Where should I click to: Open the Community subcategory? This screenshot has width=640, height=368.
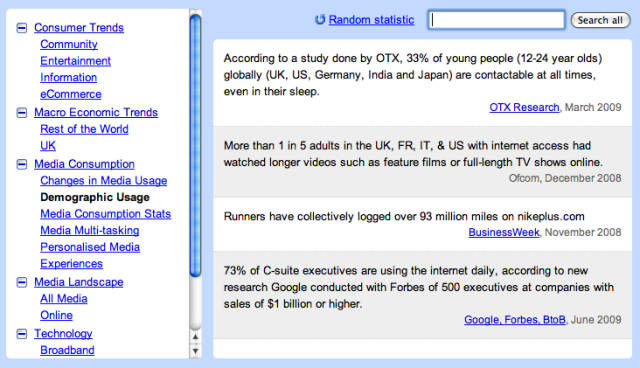point(69,44)
